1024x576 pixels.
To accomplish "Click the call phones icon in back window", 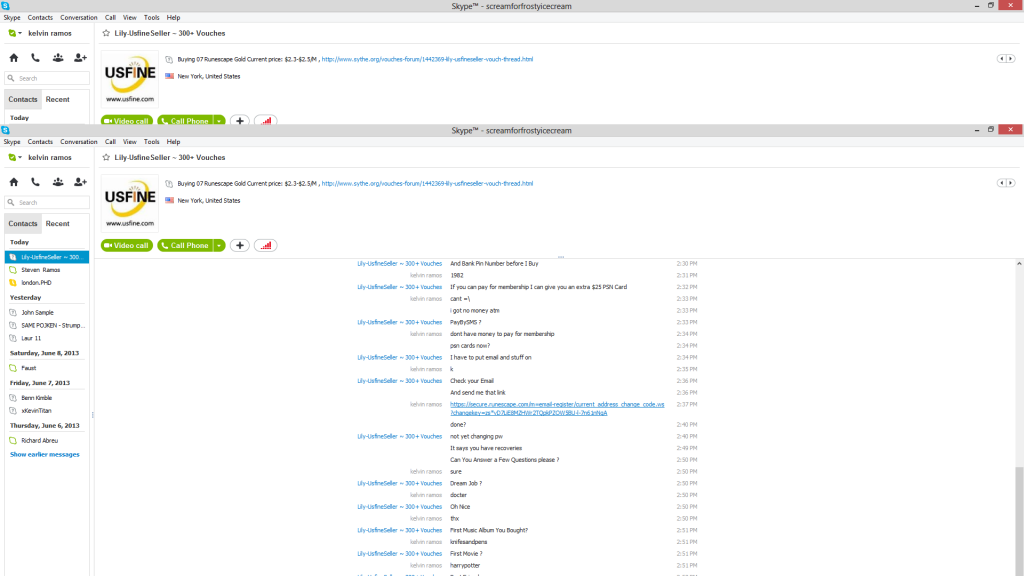I will (35, 58).
